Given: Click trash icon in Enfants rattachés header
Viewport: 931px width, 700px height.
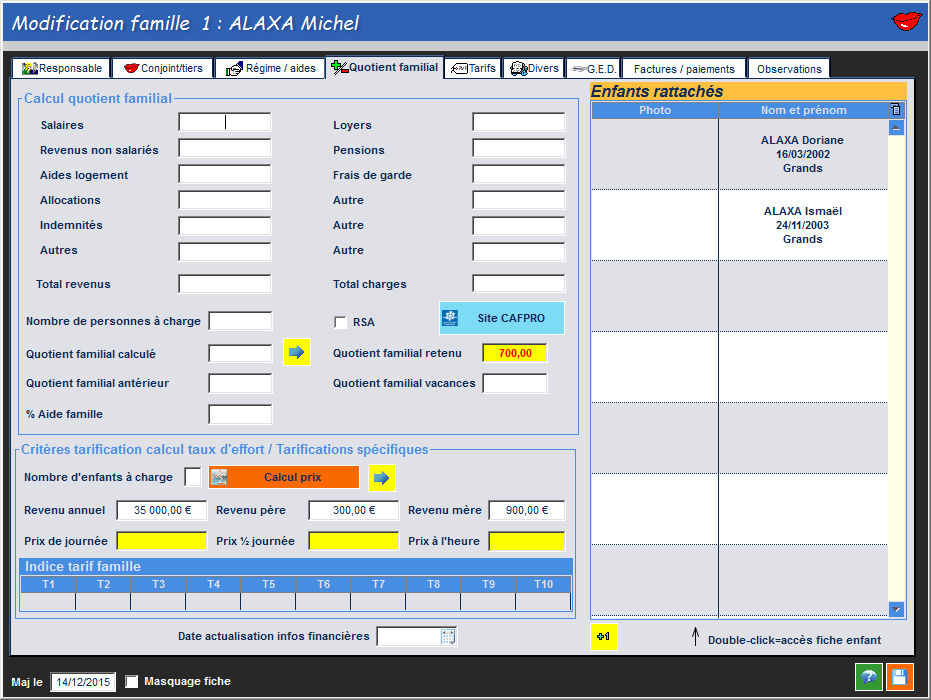Looking at the screenshot, I should [896, 110].
